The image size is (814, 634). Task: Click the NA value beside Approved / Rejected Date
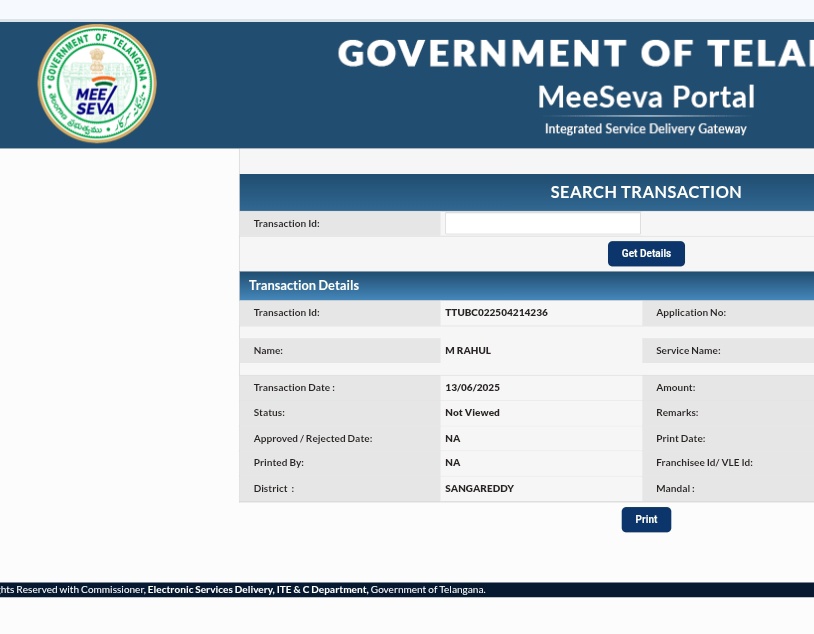pos(452,438)
